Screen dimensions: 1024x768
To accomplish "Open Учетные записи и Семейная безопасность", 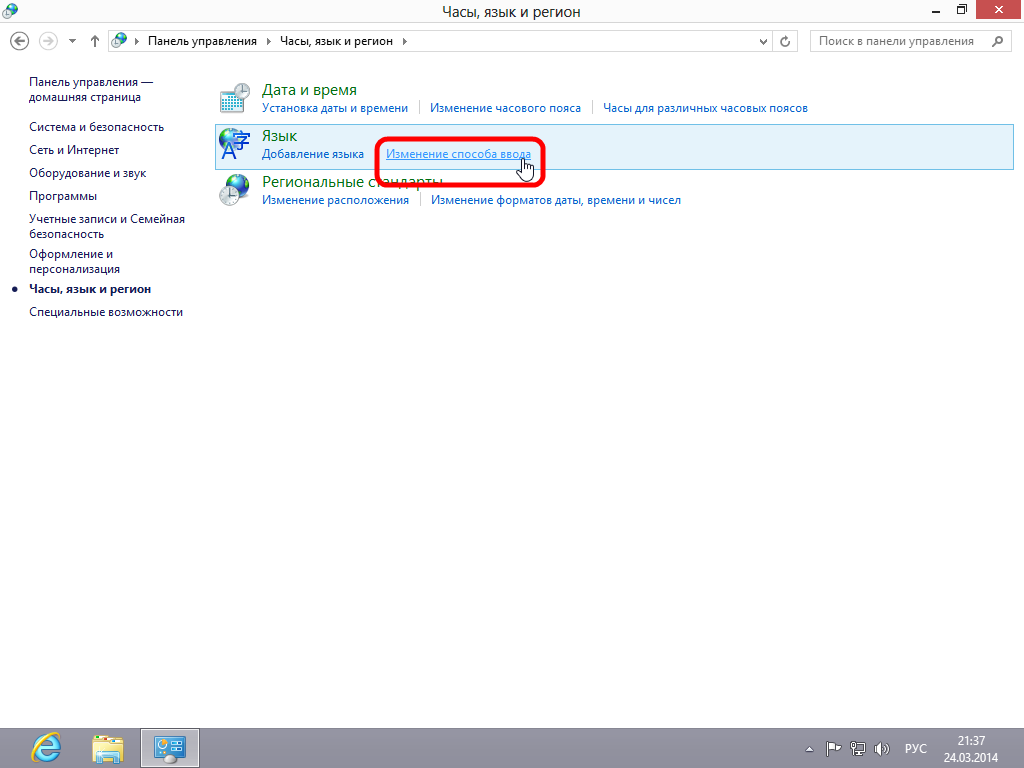I will (107, 226).
